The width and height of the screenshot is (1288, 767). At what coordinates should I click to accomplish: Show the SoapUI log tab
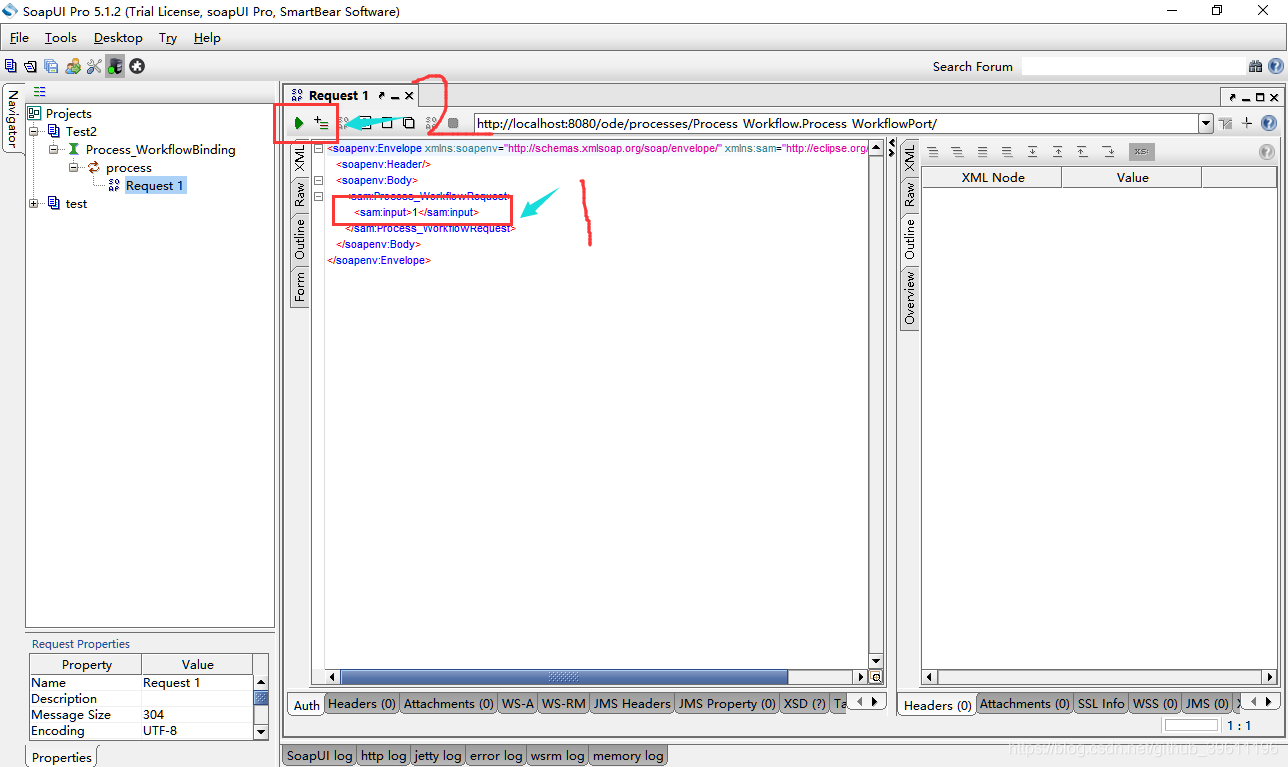tap(319, 756)
